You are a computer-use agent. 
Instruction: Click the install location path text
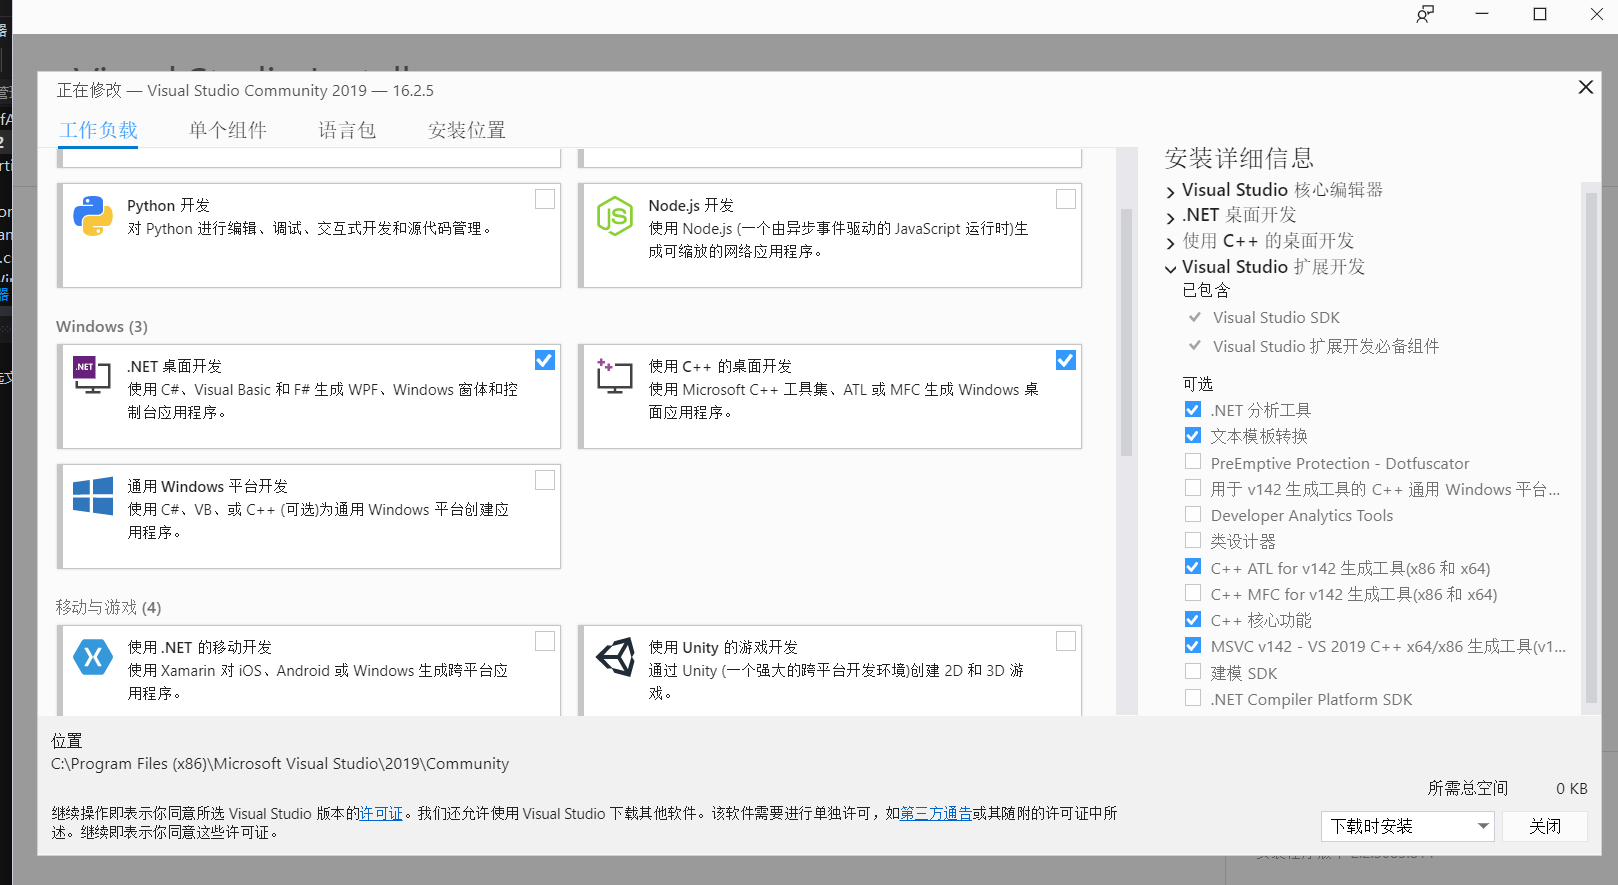[280, 763]
